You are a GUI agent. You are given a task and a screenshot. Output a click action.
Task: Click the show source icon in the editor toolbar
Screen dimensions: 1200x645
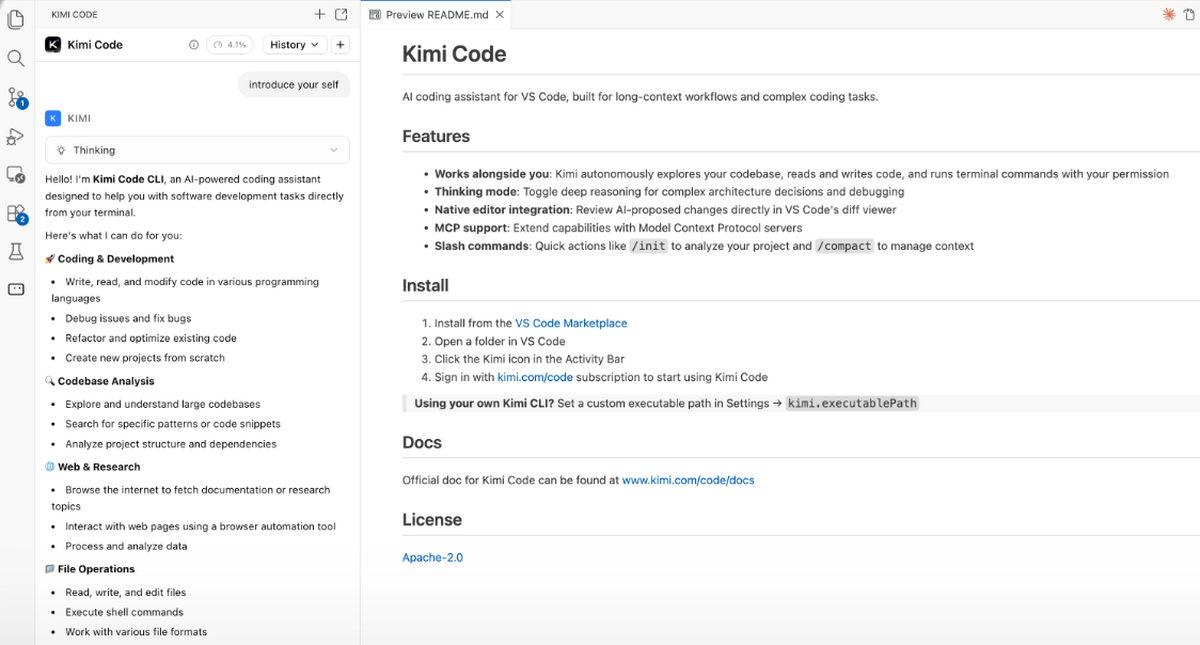point(1189,15)
